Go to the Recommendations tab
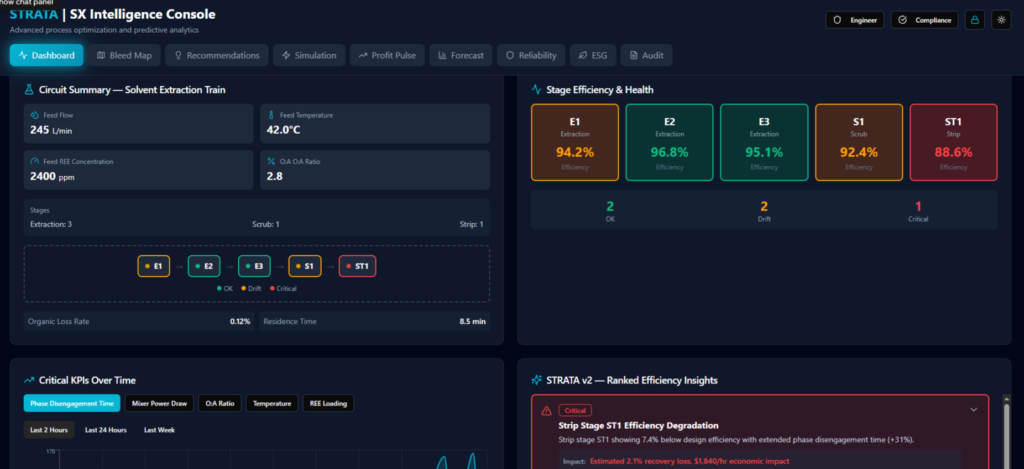Viewport: 1024px width, 469px height. tap(216, 56)
